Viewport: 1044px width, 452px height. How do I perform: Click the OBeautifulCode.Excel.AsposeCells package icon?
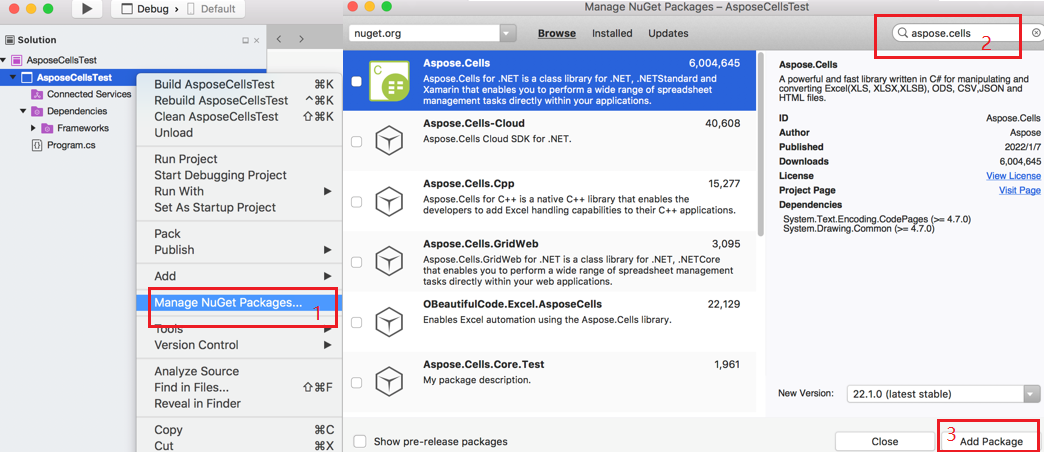click(388, 322)
